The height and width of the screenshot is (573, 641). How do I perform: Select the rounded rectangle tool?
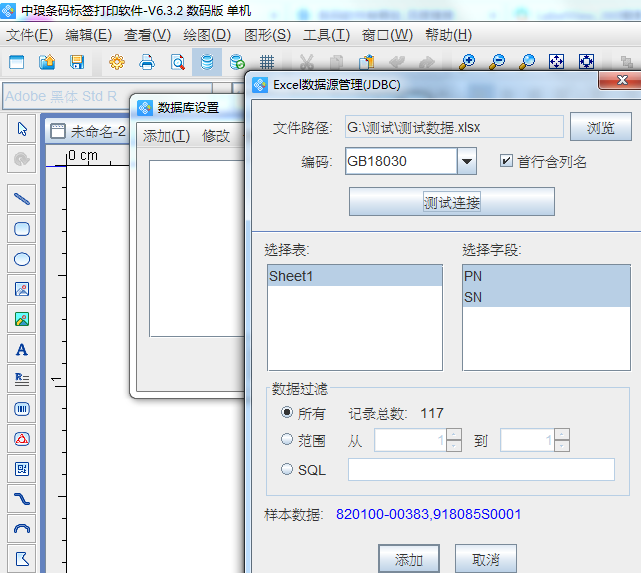click(22, 229)
